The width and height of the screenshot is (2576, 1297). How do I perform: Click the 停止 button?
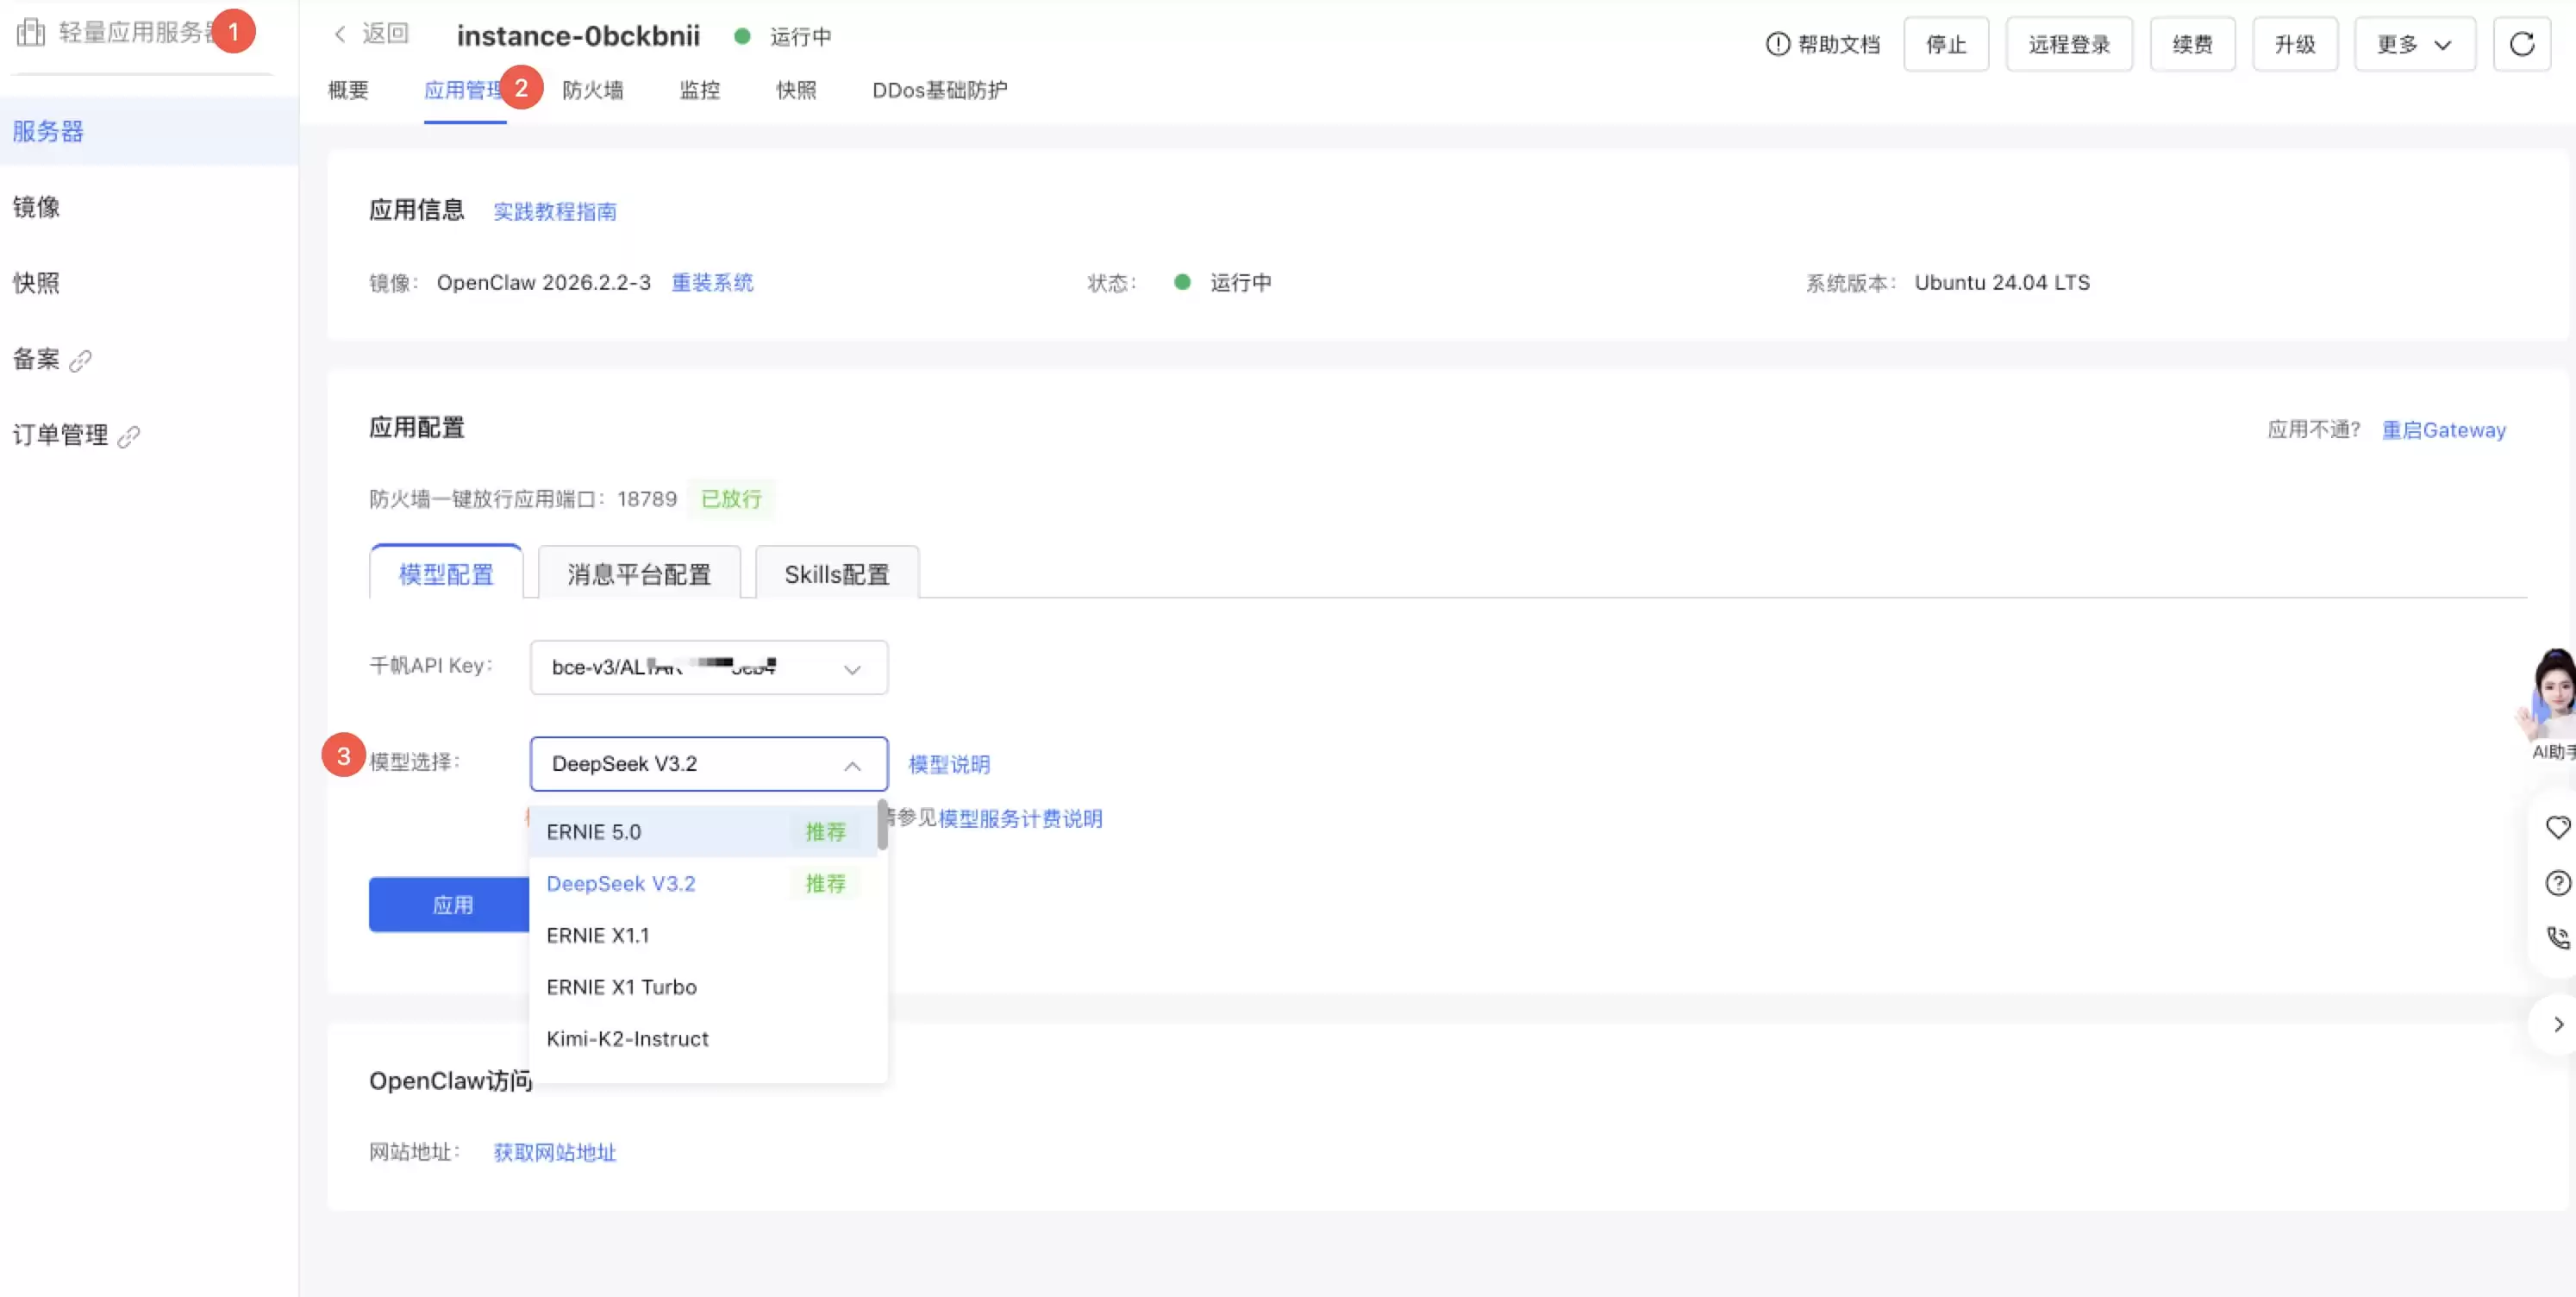point(1946,44)
